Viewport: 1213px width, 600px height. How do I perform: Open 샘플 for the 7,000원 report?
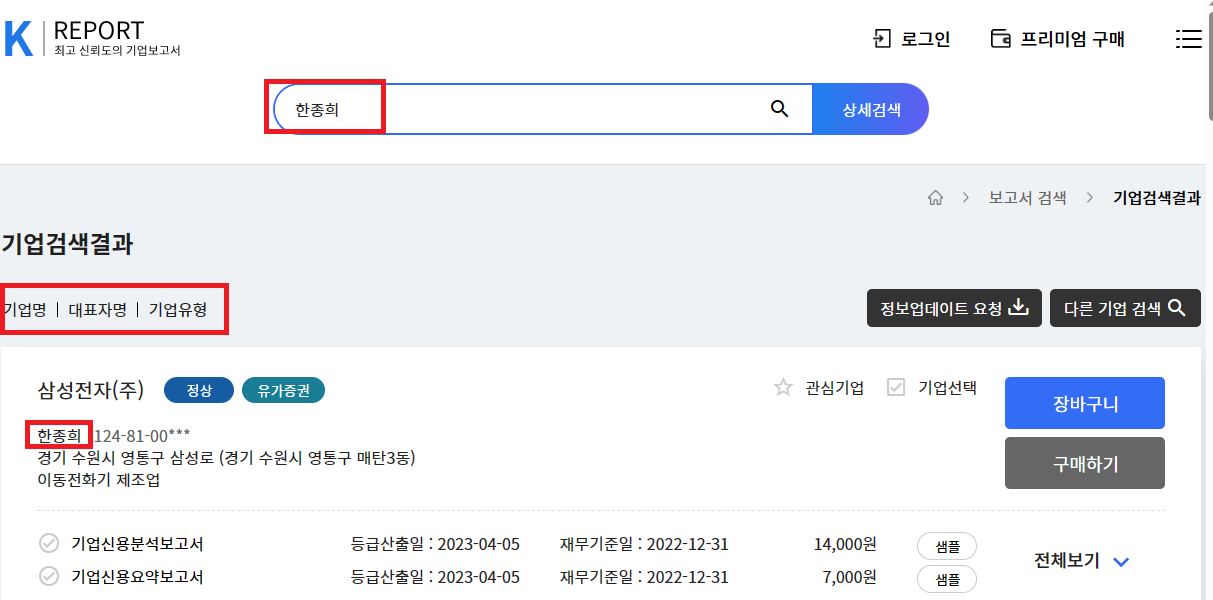pos(947,579)
